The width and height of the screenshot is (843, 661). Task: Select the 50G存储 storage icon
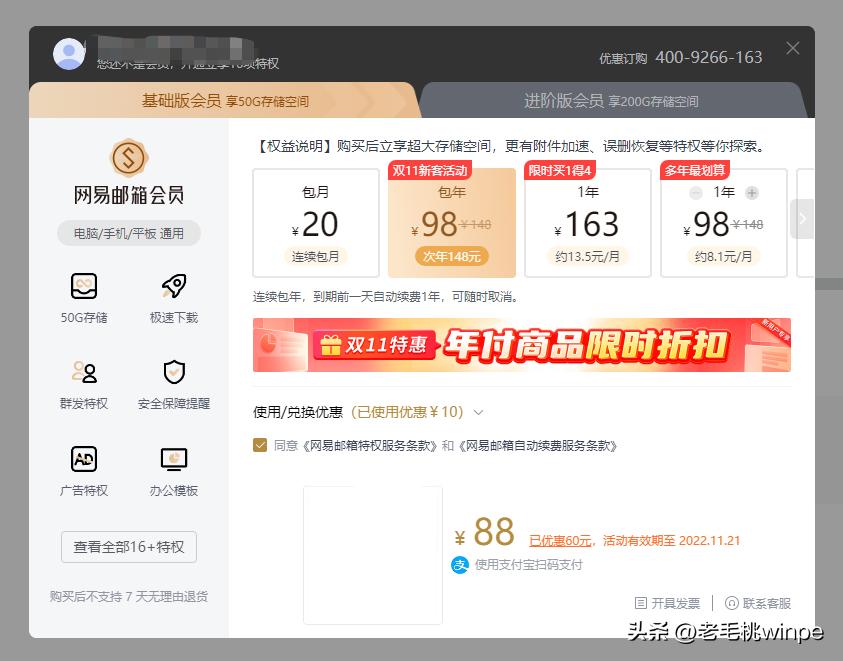84,286
